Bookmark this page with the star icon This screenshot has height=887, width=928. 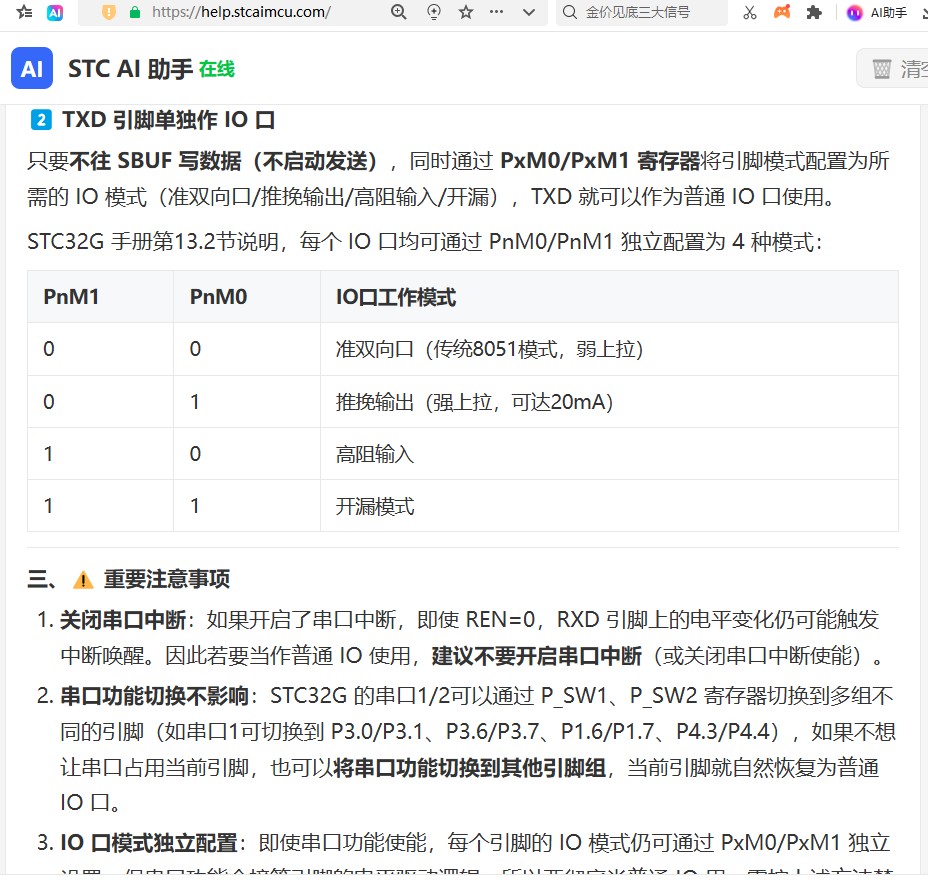pyautogui.click(x=466, y=12)
